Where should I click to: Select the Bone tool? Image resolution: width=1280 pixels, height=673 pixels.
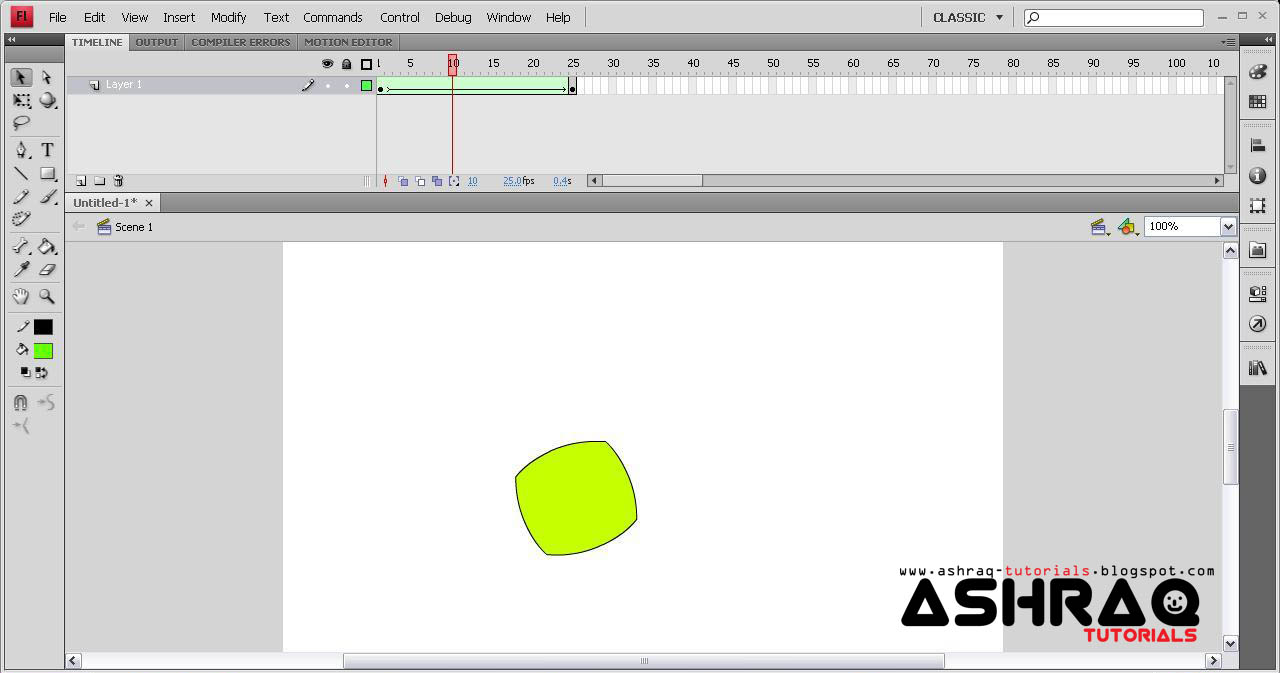pos(21,246)
